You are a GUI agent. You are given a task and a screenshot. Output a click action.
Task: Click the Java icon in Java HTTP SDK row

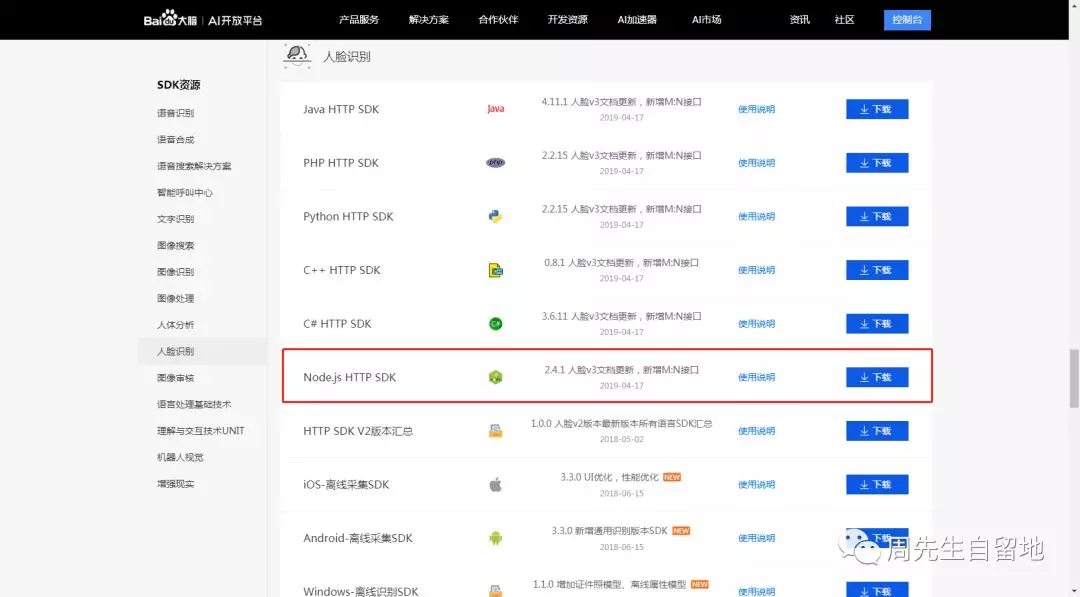pyautogui.click(x=495, y=109)
